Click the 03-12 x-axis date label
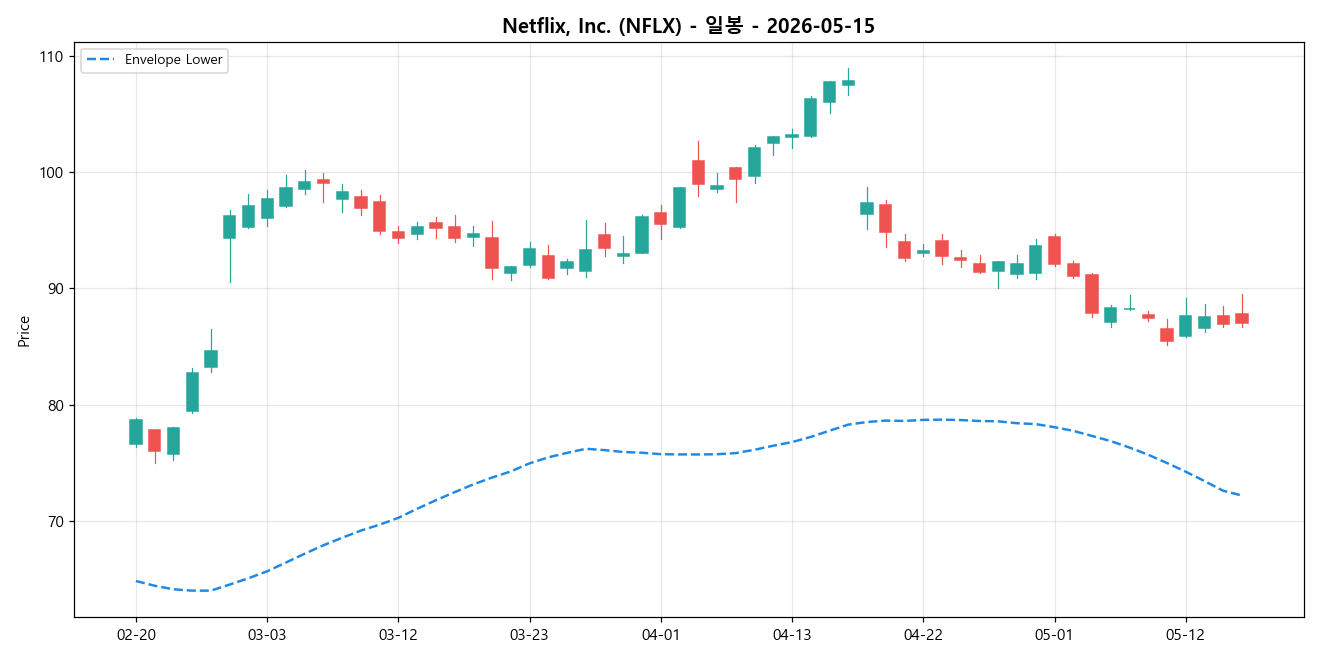 point(398,635)
